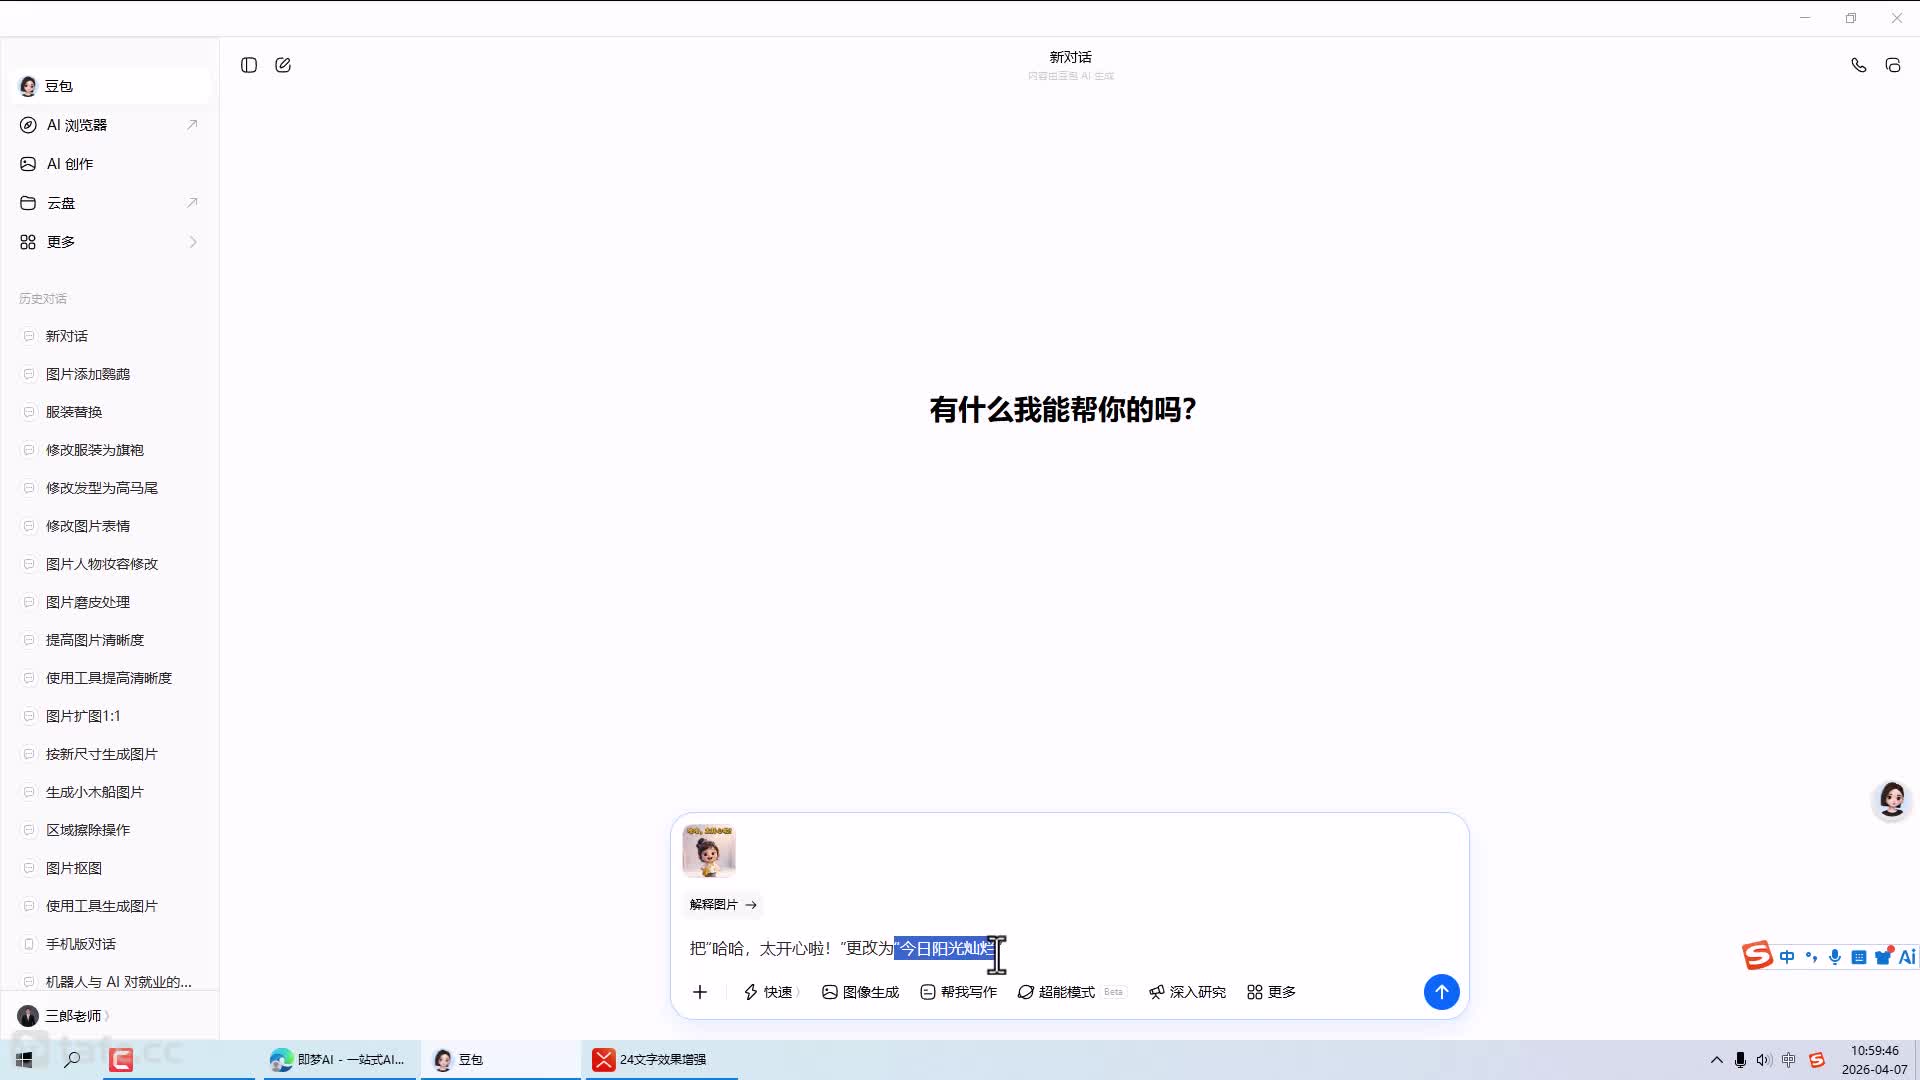This screenshot has width=1920, height=1080.
Task: Toggle 深入研究 deep research mode
Action: click(x=1187, y=992)
